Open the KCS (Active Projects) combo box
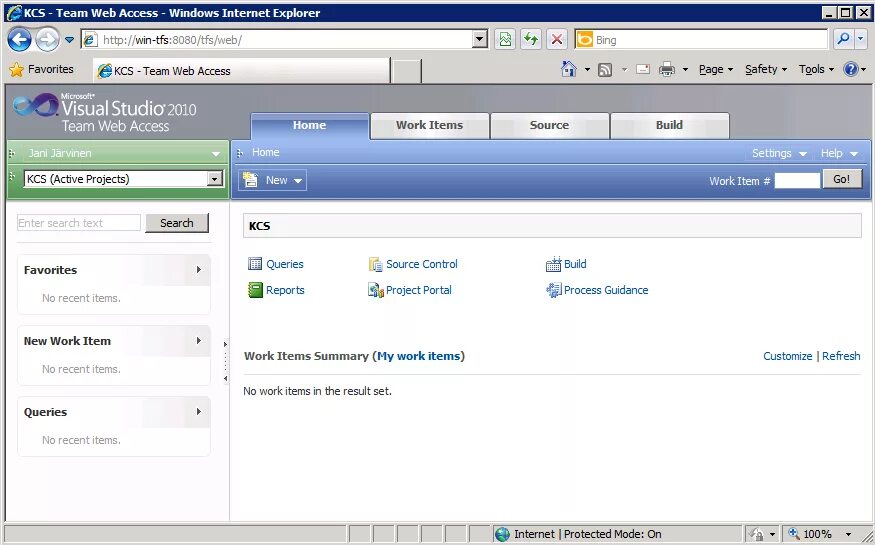Image resolution: width=875 pixels, height=545 pixels. [123, 179]
